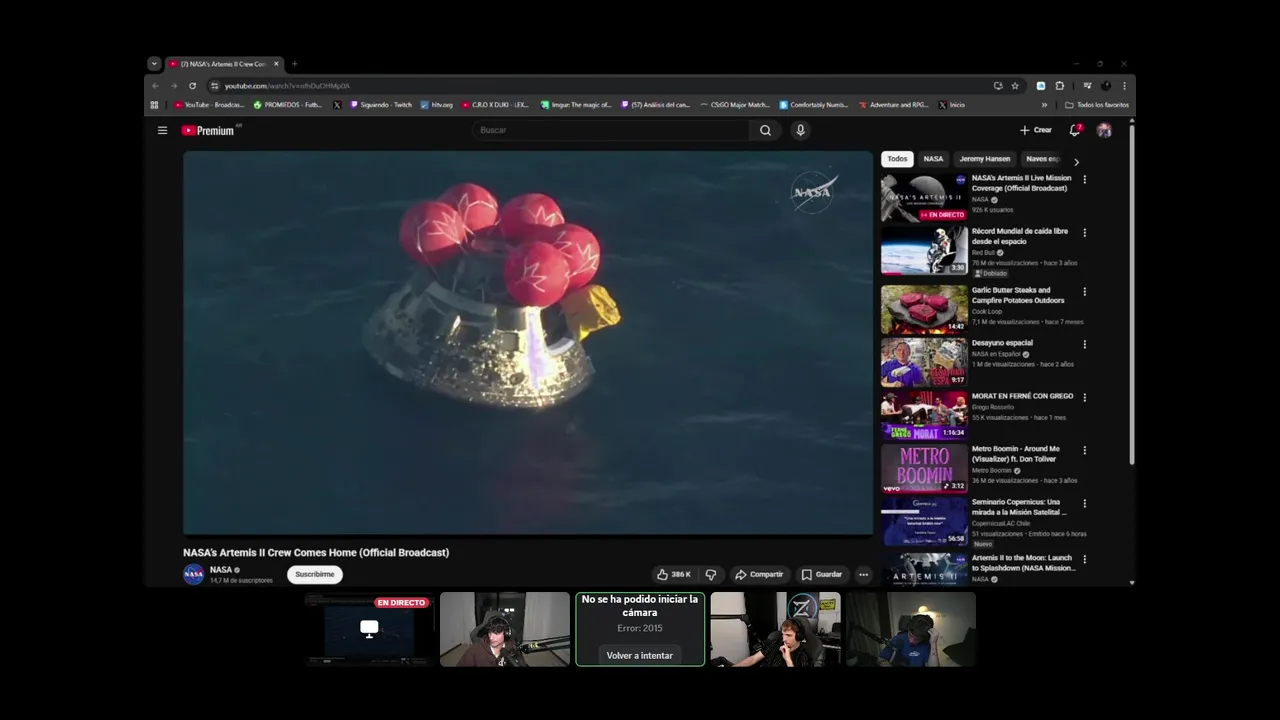The image size is (1280, 720).
Task: Select the EN DIRECTO screen share tile
Action: [x=370, y=629]
